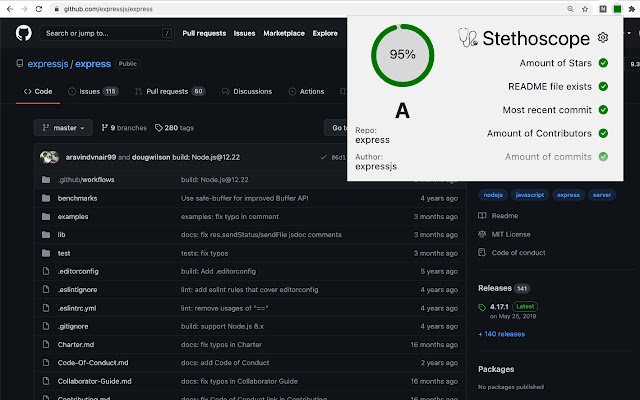The height and width of the screenshot is (400, 640).
Task: Open the extensions puzzle icon
Action: click(x=632, y=9)
